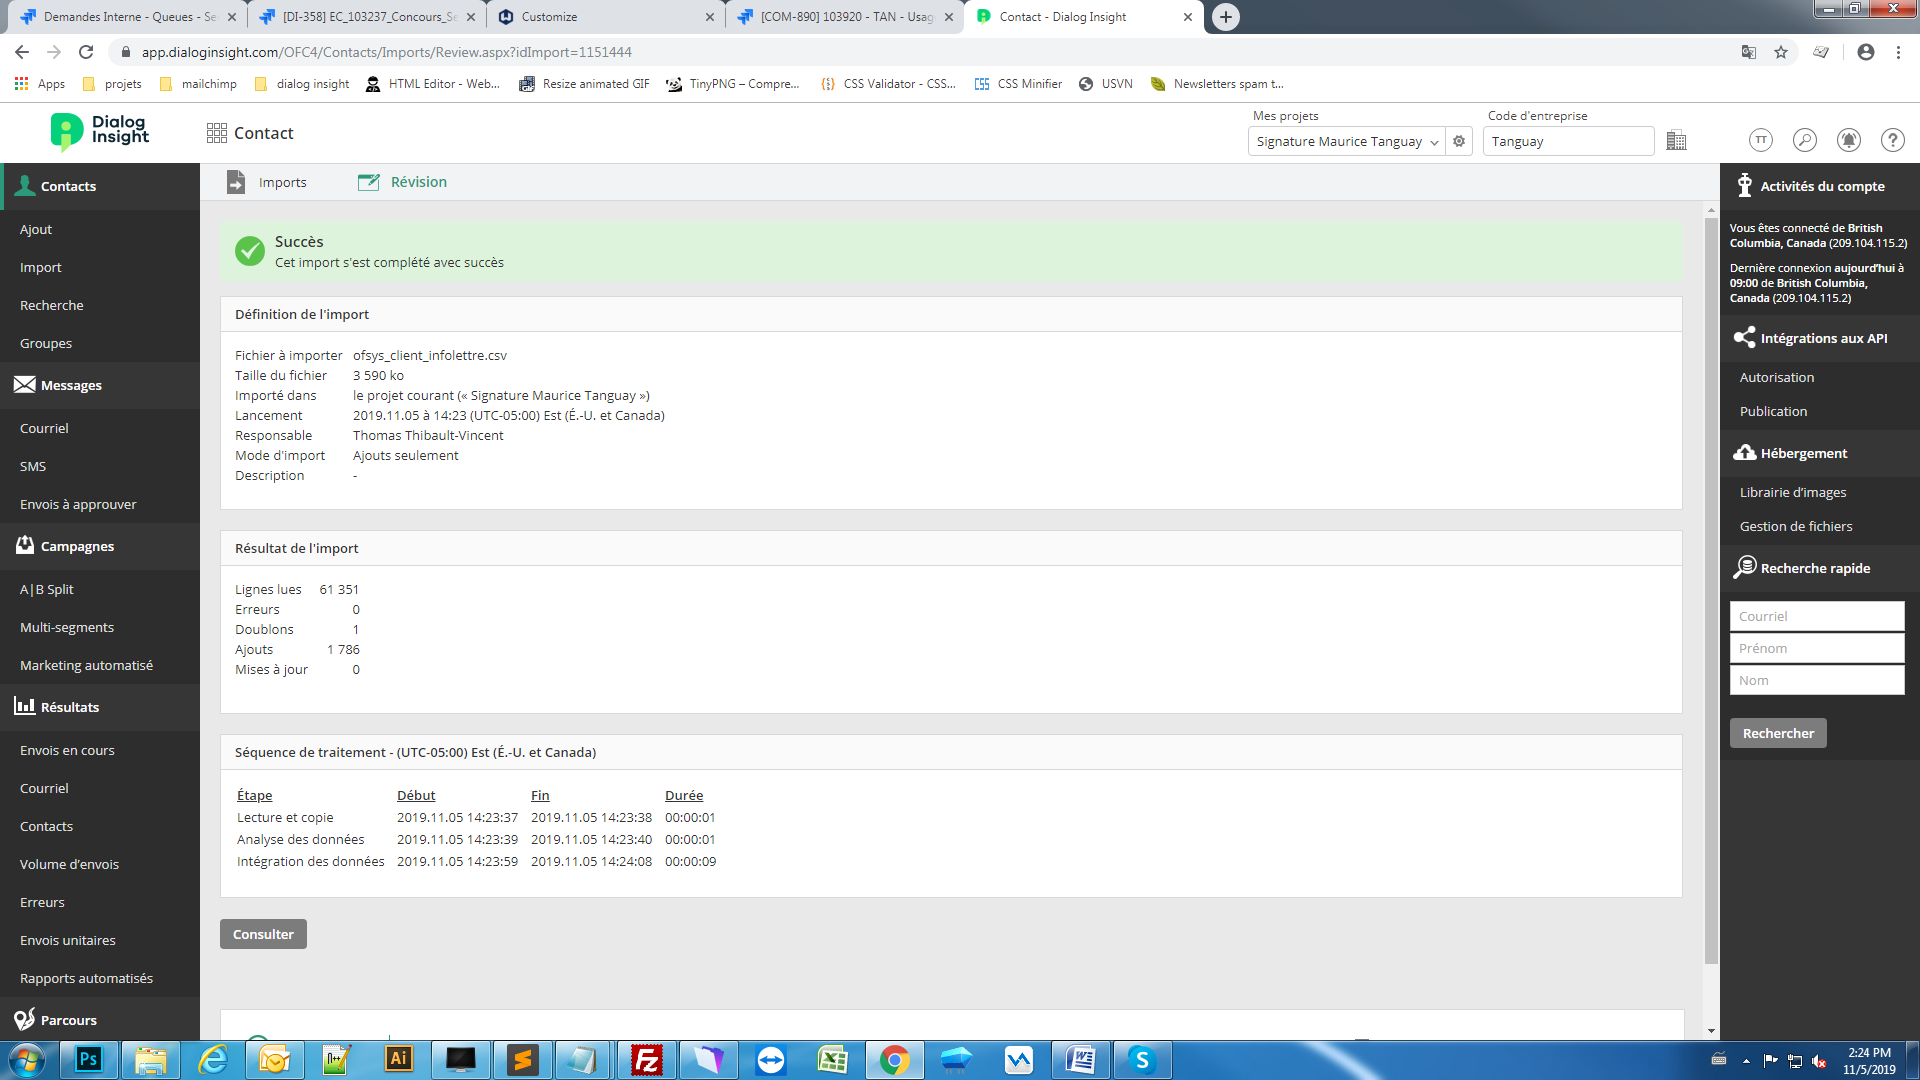Open the notifications bell icon
The height and width of the screenshot is (1080, 1920).
[x=1848, y=140]
